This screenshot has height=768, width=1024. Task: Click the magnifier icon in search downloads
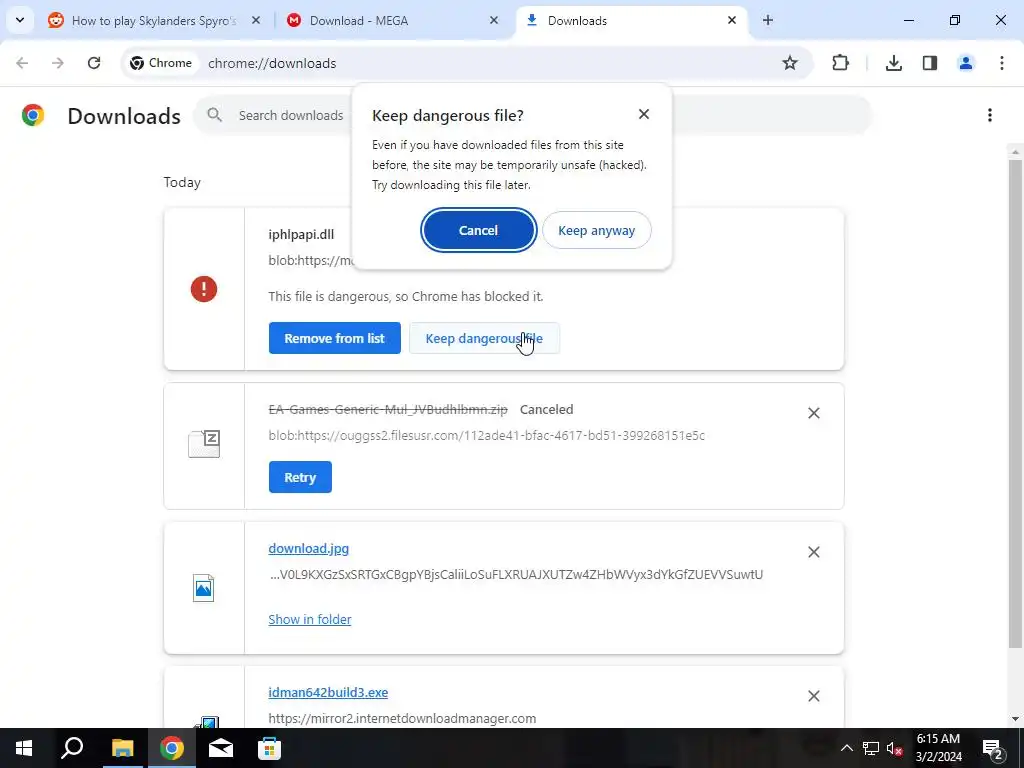pos(214,115)
